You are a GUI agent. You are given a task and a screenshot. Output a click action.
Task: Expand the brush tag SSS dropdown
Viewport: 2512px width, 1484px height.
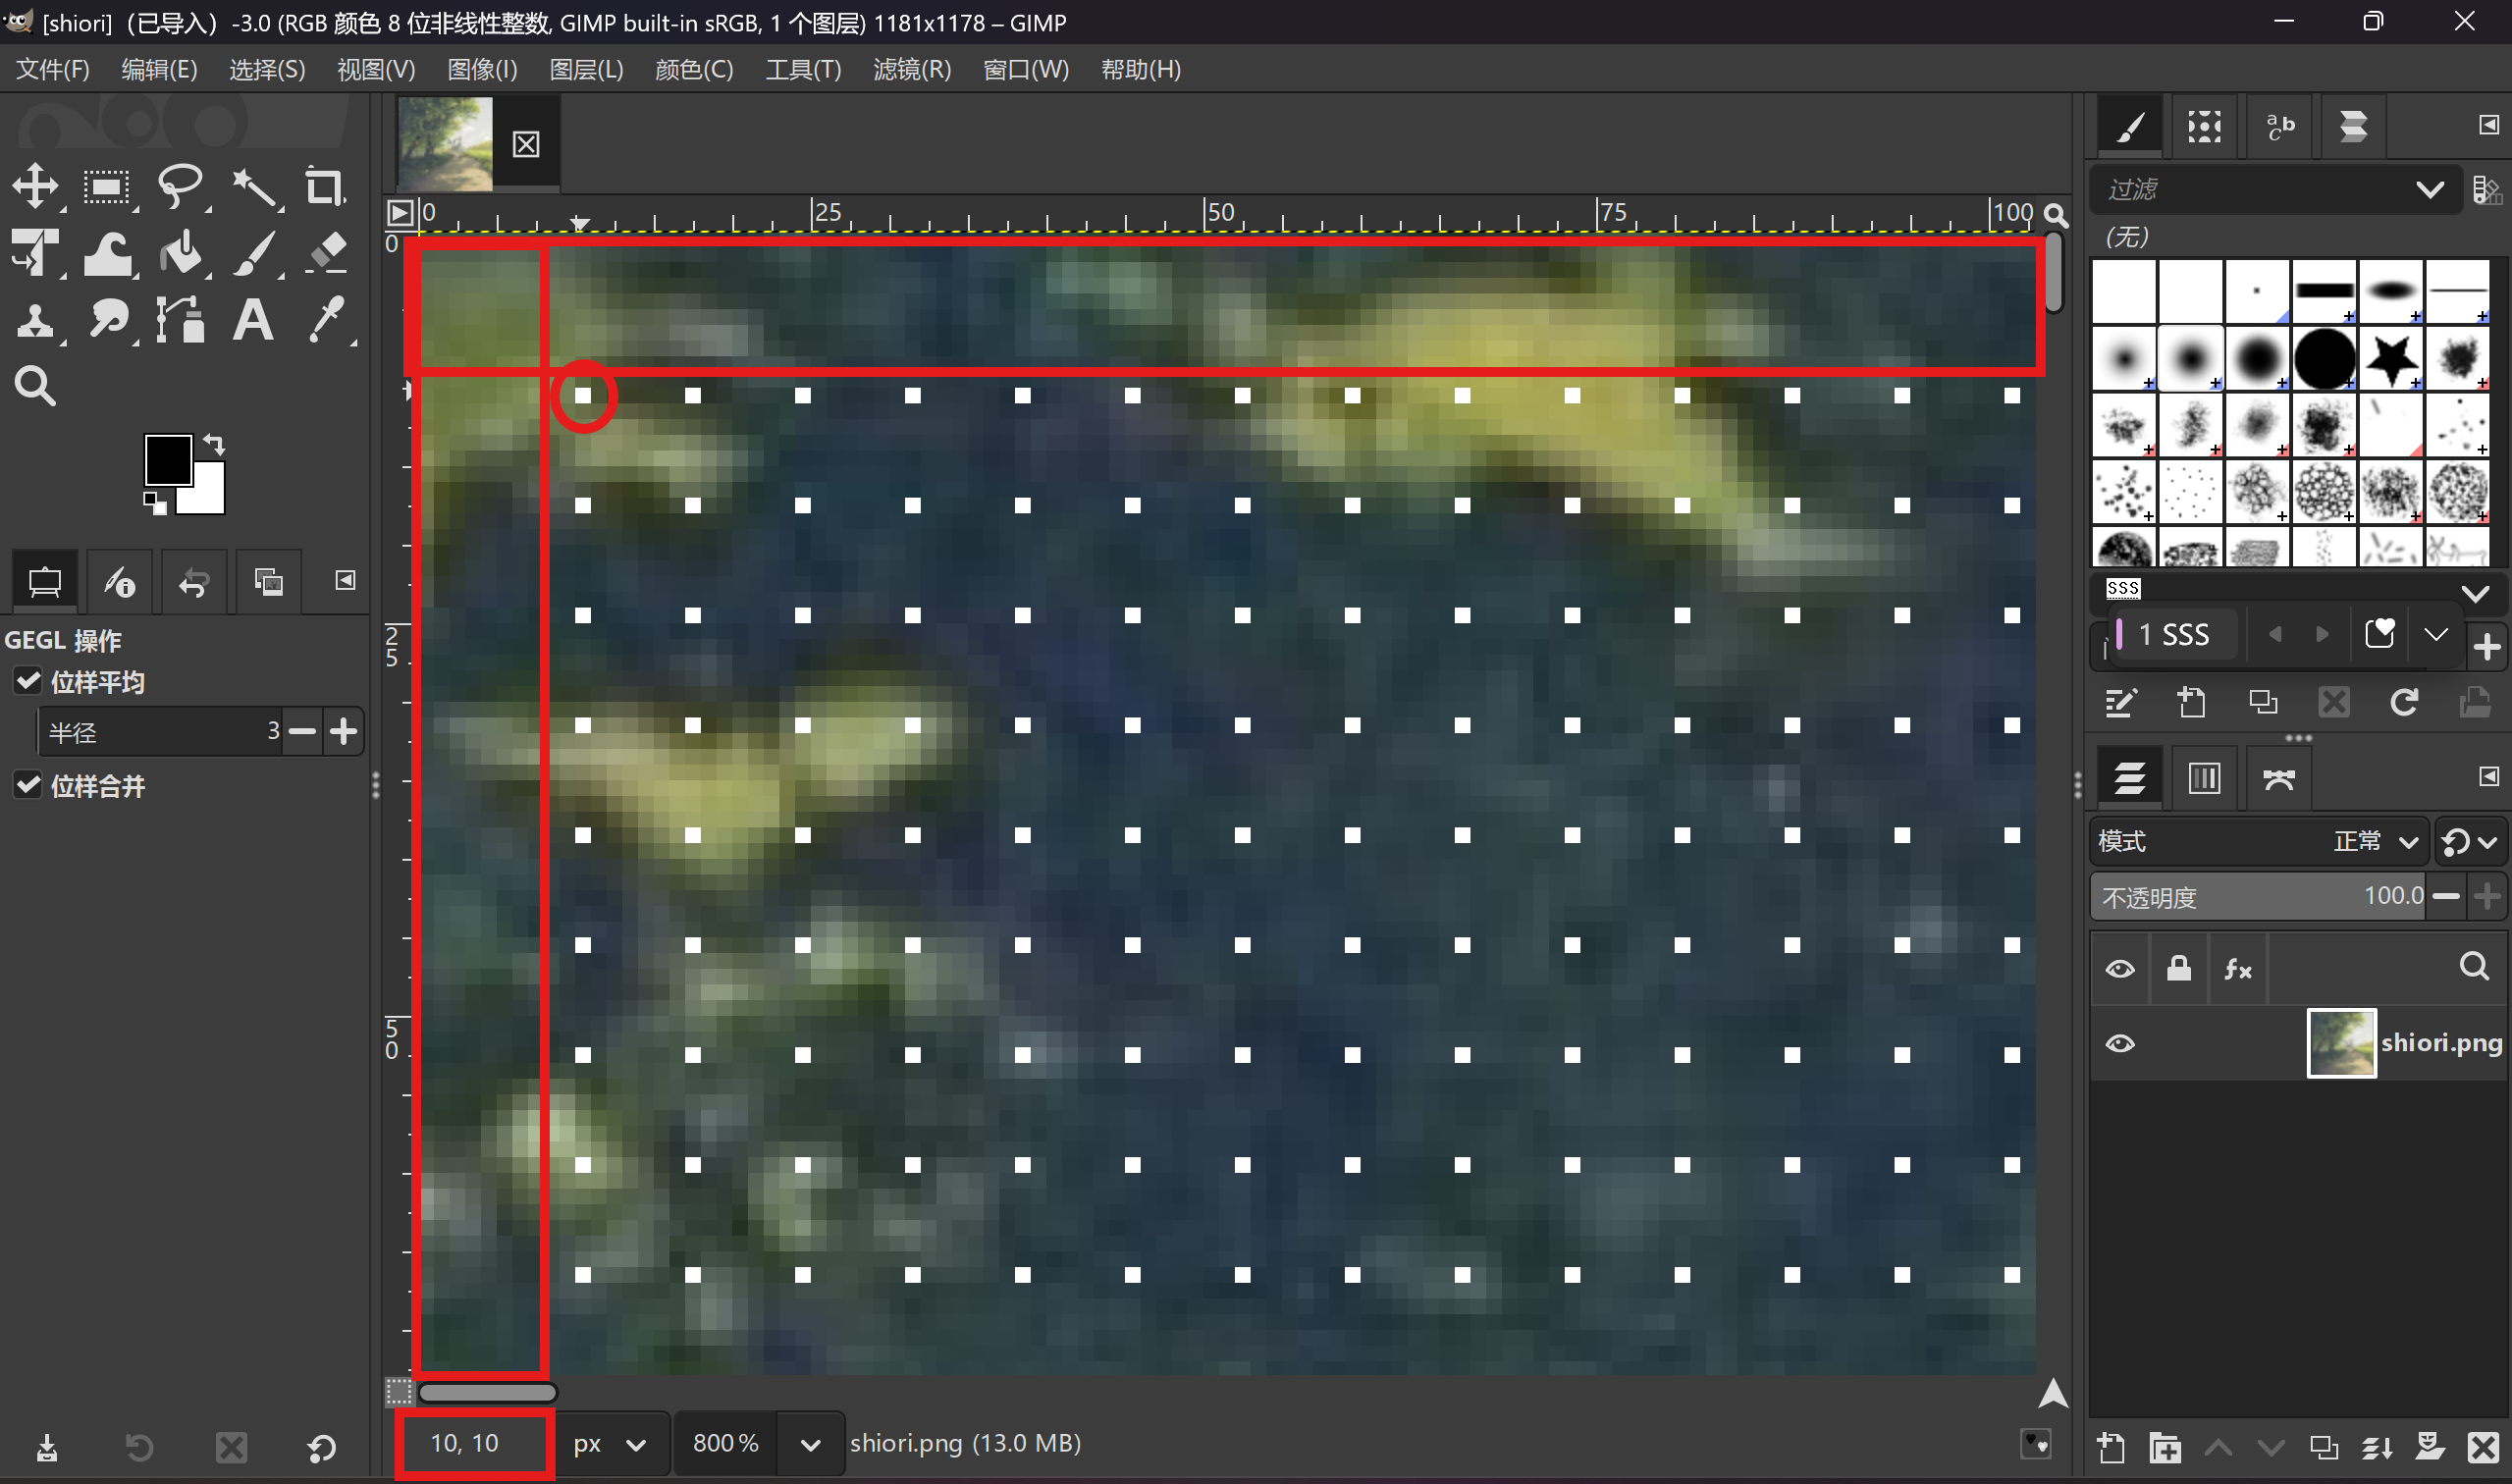pyautogui.click(x=2475, y=593)
